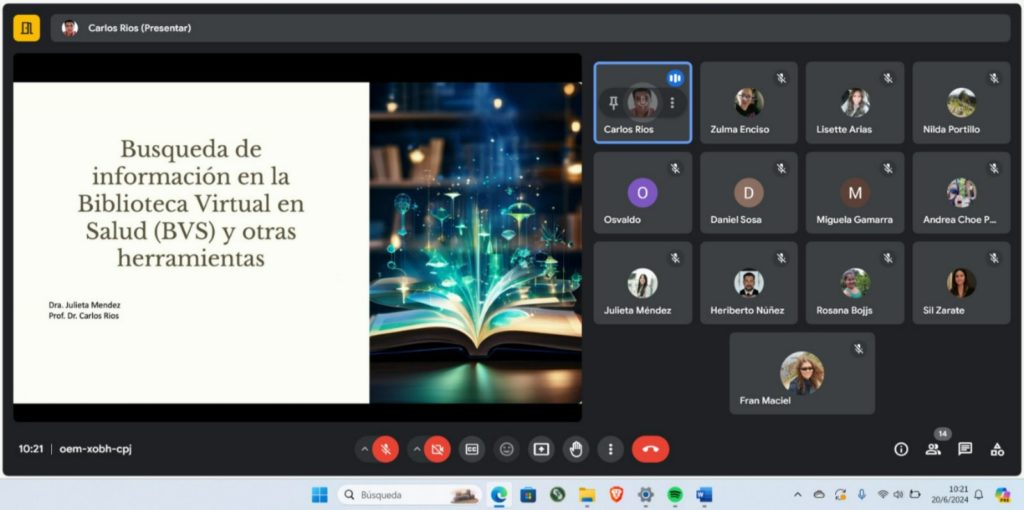Open more options on Carlos Rios's tile
Screen dimensions: 1024x510
click(x=672, y=103)
